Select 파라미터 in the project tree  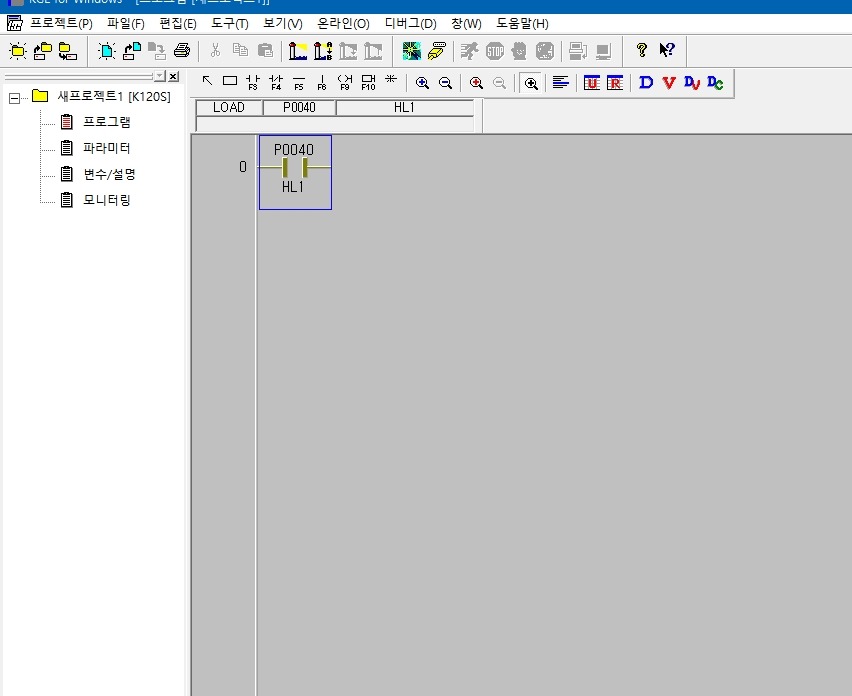106,148
